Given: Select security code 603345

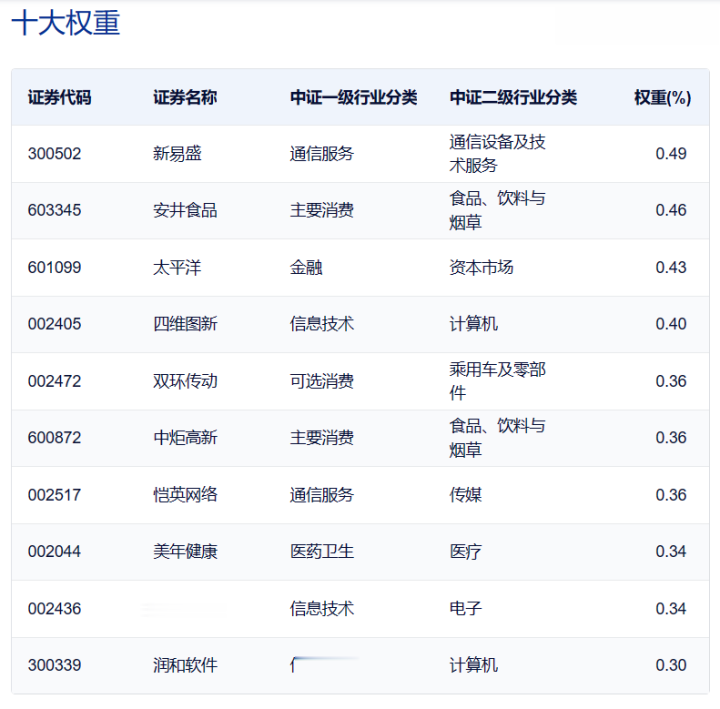Looking at the screenshot, I should pos(54,210).
